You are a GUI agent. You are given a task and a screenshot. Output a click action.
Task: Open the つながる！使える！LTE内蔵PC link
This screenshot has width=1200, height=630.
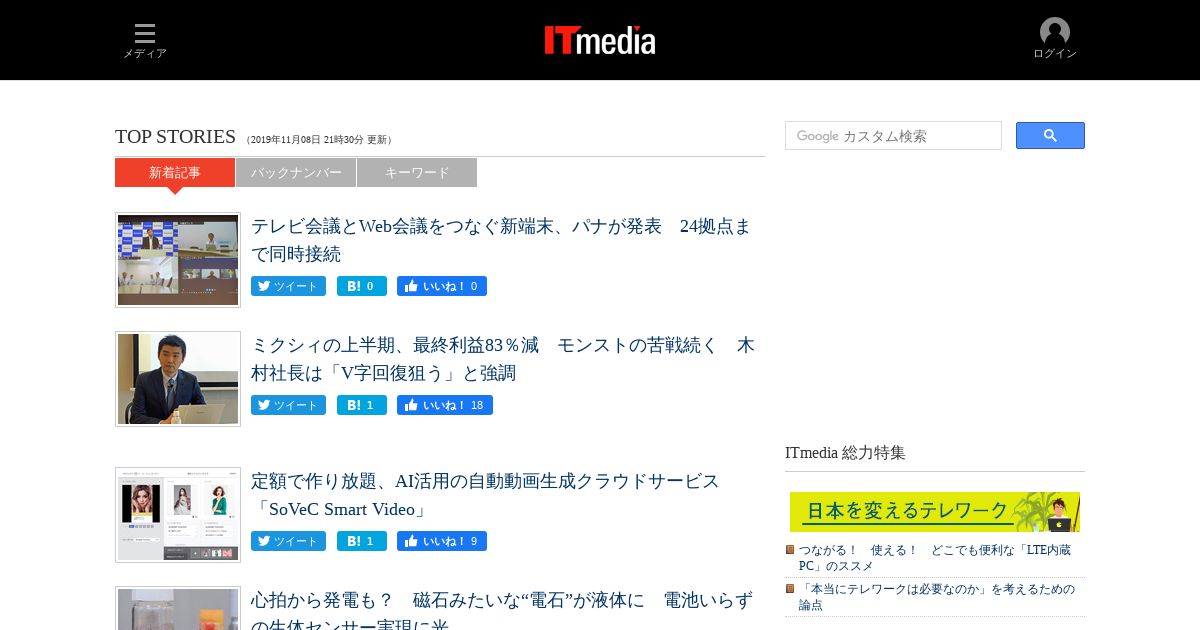pos(935,558)
